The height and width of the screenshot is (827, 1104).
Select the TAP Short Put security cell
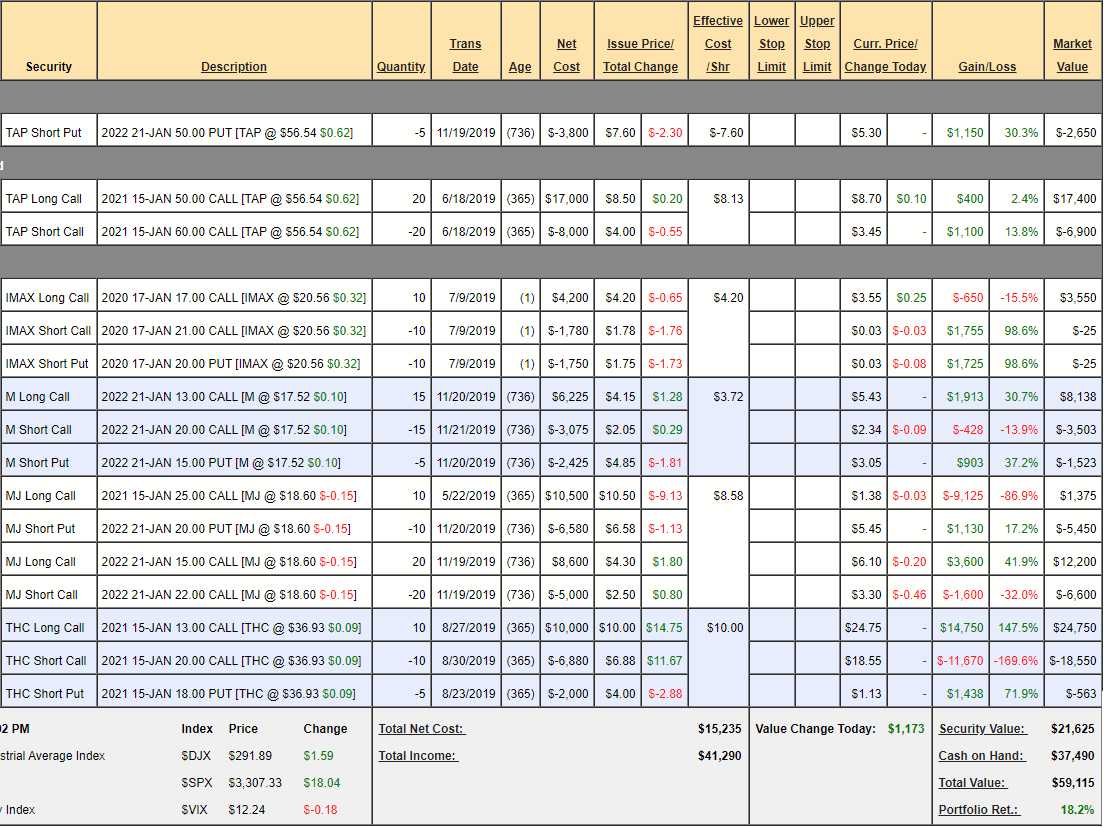click(43, 132)
